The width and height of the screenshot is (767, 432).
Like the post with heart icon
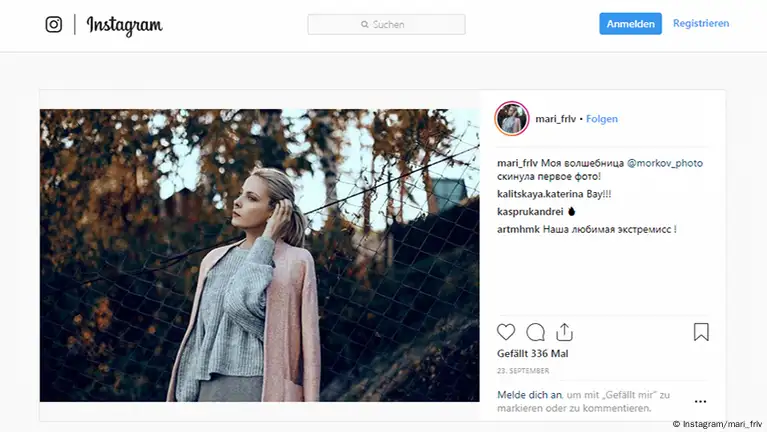pyautogui.click(x=506, y=332)
